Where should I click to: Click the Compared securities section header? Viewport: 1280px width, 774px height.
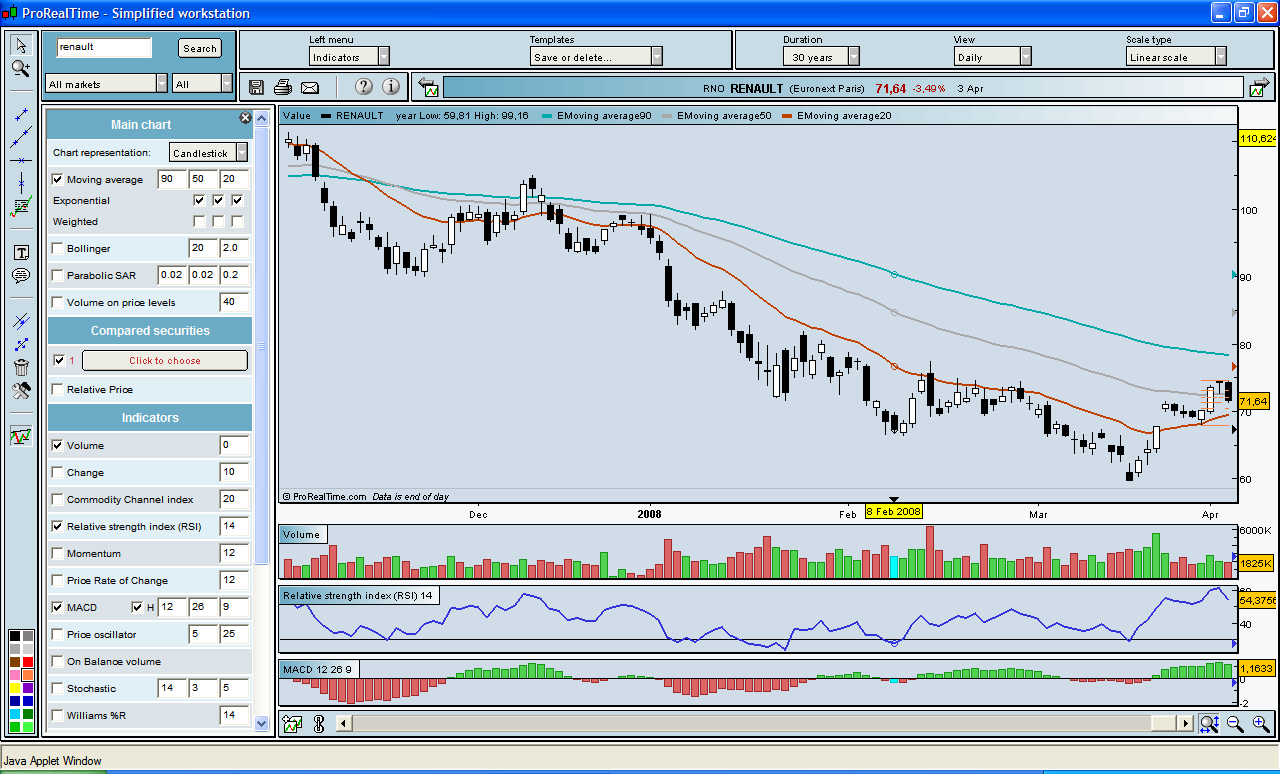click(150, 330)
